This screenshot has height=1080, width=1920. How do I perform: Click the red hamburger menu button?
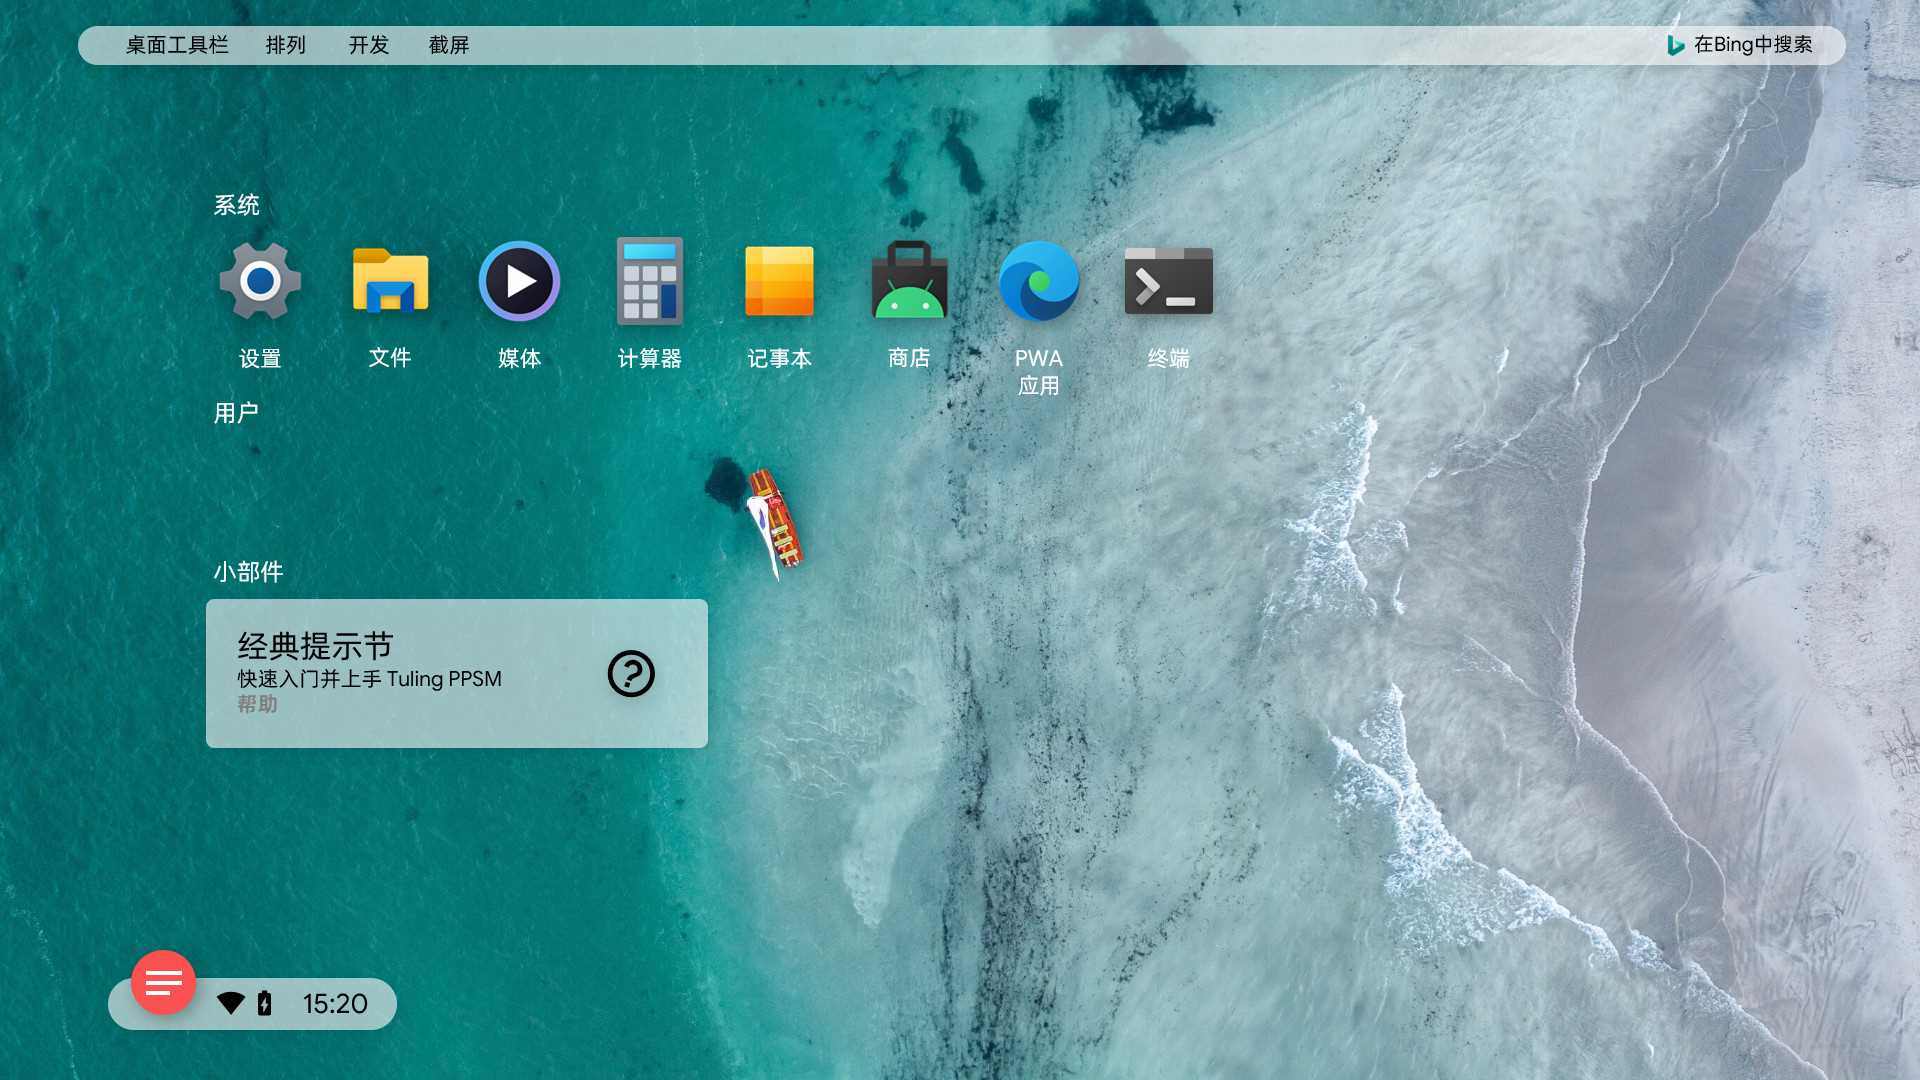tap(164, 982)
